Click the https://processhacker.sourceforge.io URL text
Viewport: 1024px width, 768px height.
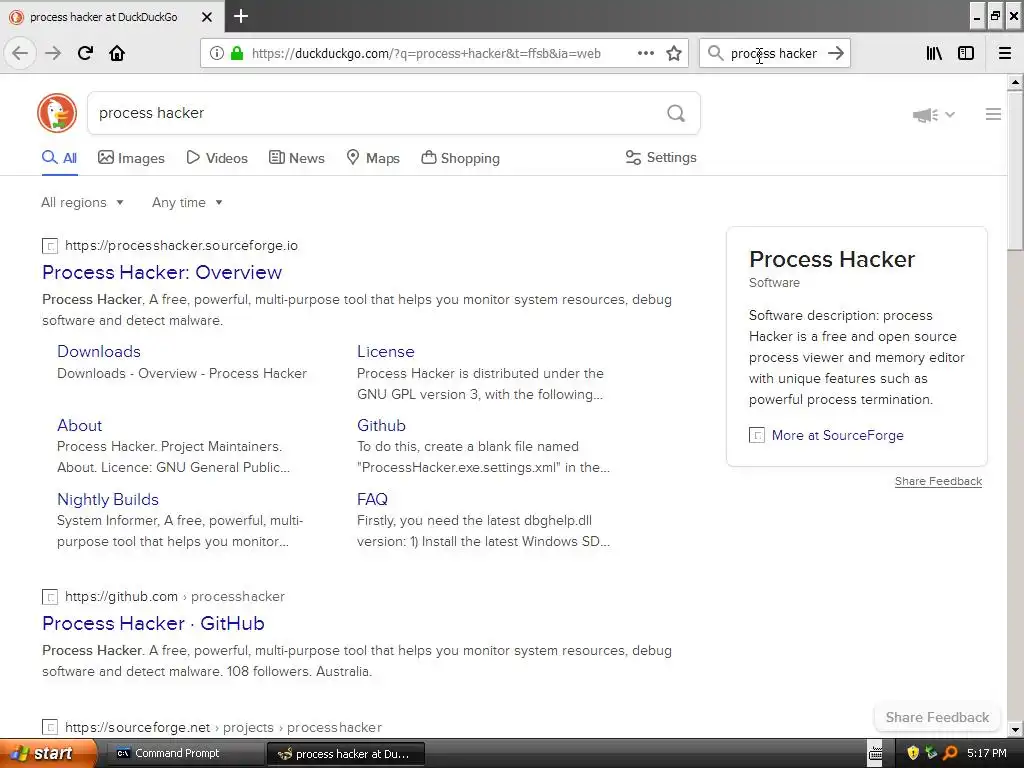[182, 246]
